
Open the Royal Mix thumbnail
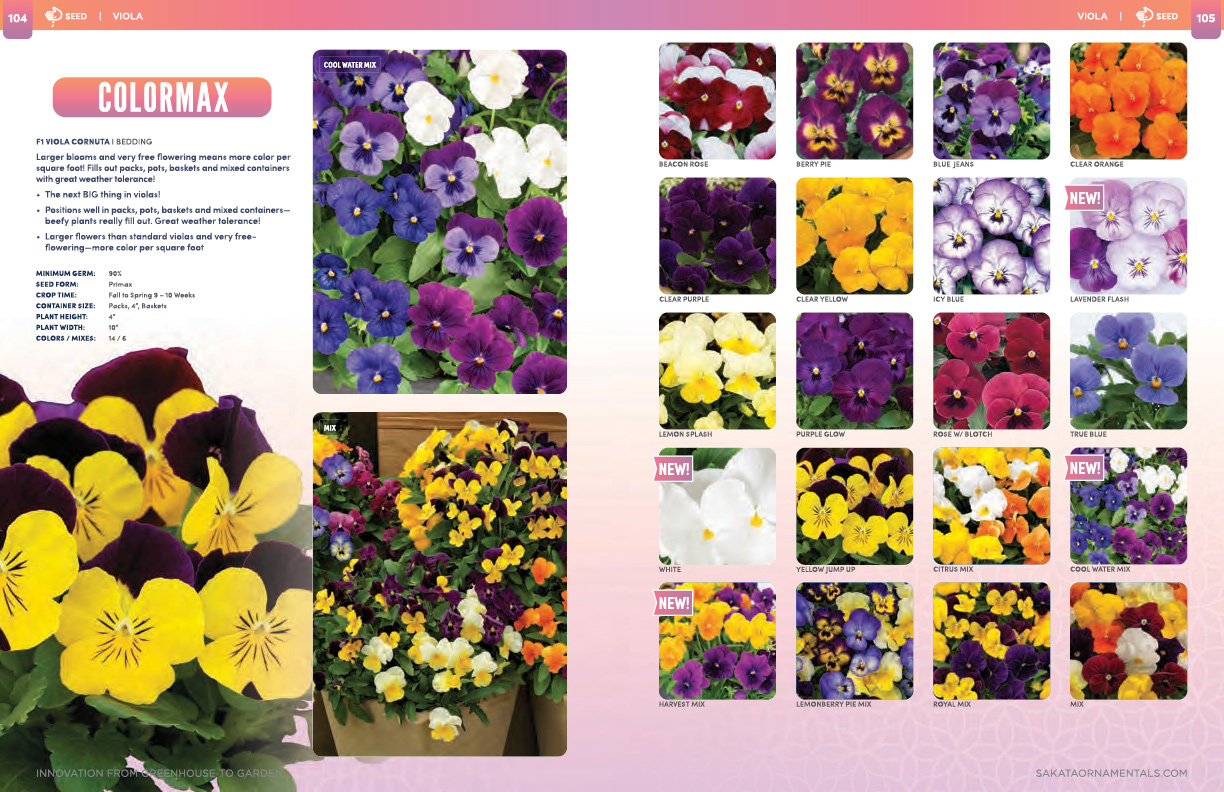pyautogui.click(x=991, y=641)
